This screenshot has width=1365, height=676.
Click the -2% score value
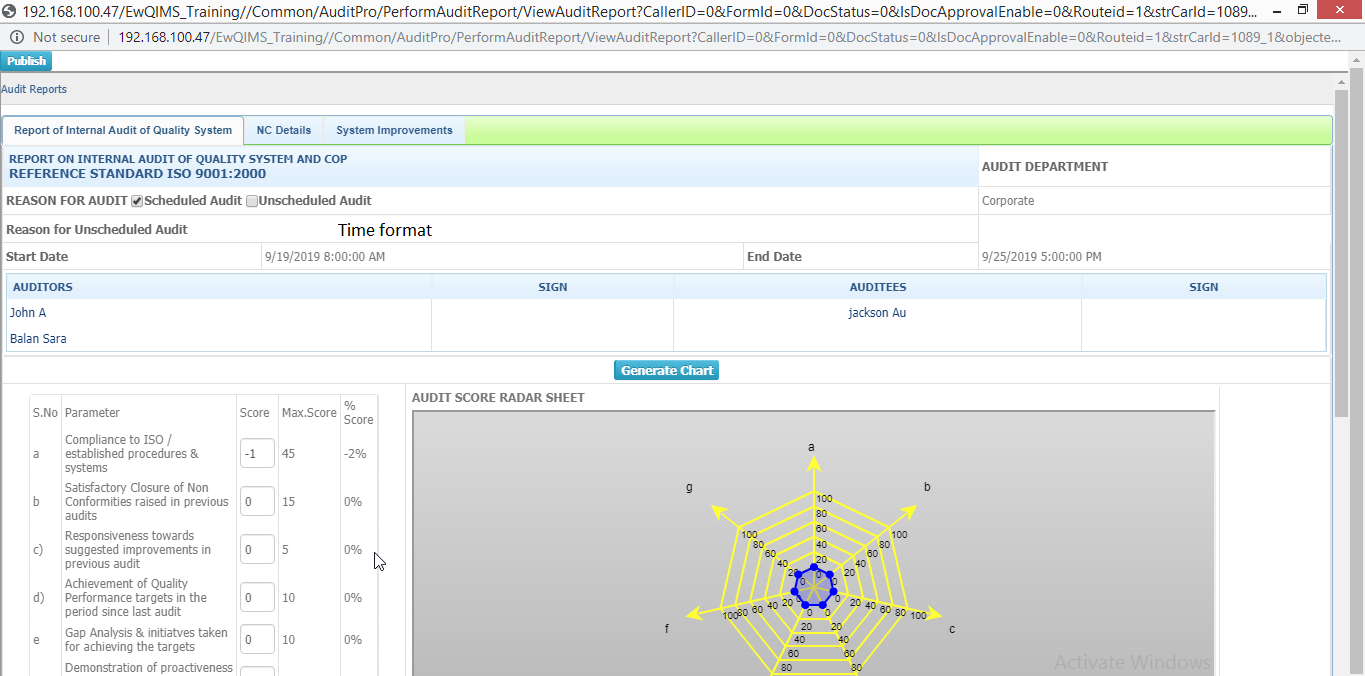(x=355, y=454)
